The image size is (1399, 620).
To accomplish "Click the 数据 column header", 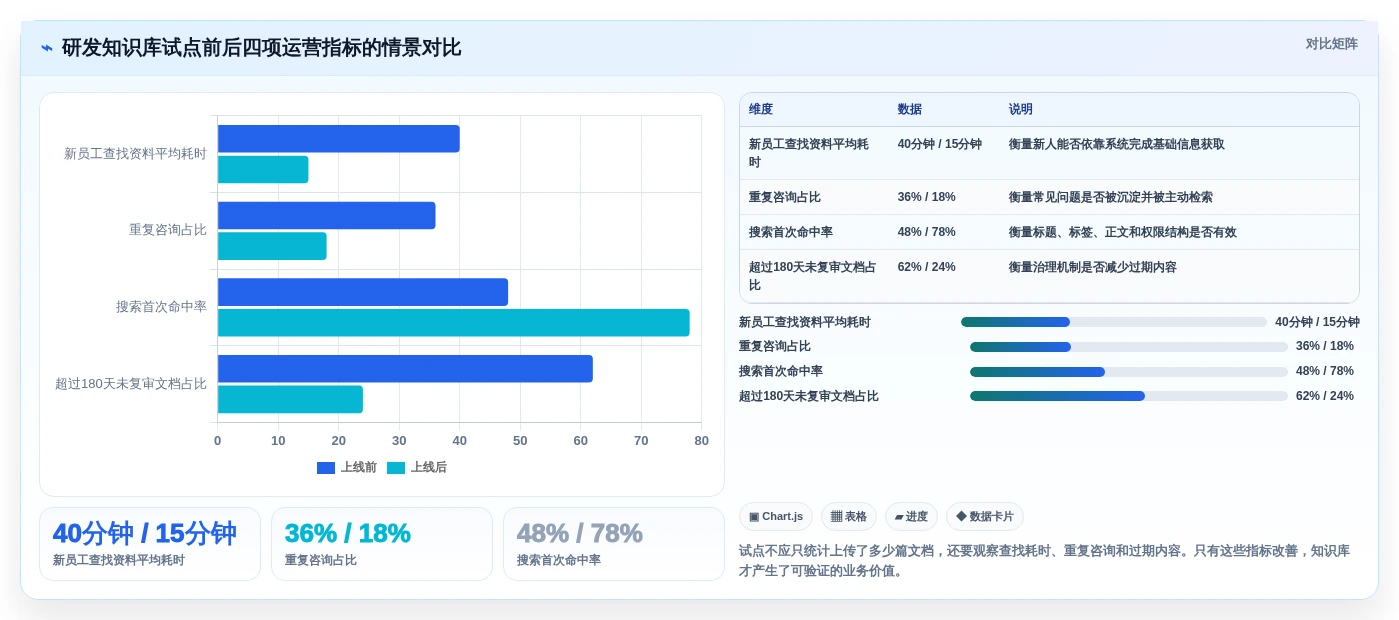I will [x=910, y=110].
